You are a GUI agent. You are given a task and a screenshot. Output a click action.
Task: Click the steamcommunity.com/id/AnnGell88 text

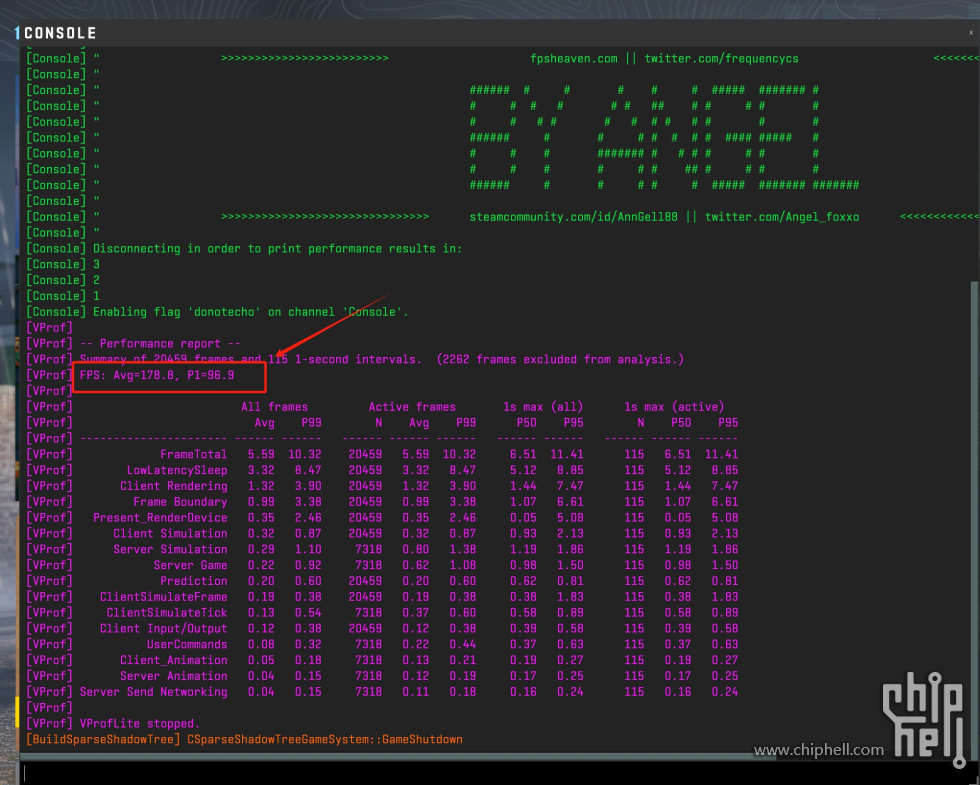pos(573,217)
